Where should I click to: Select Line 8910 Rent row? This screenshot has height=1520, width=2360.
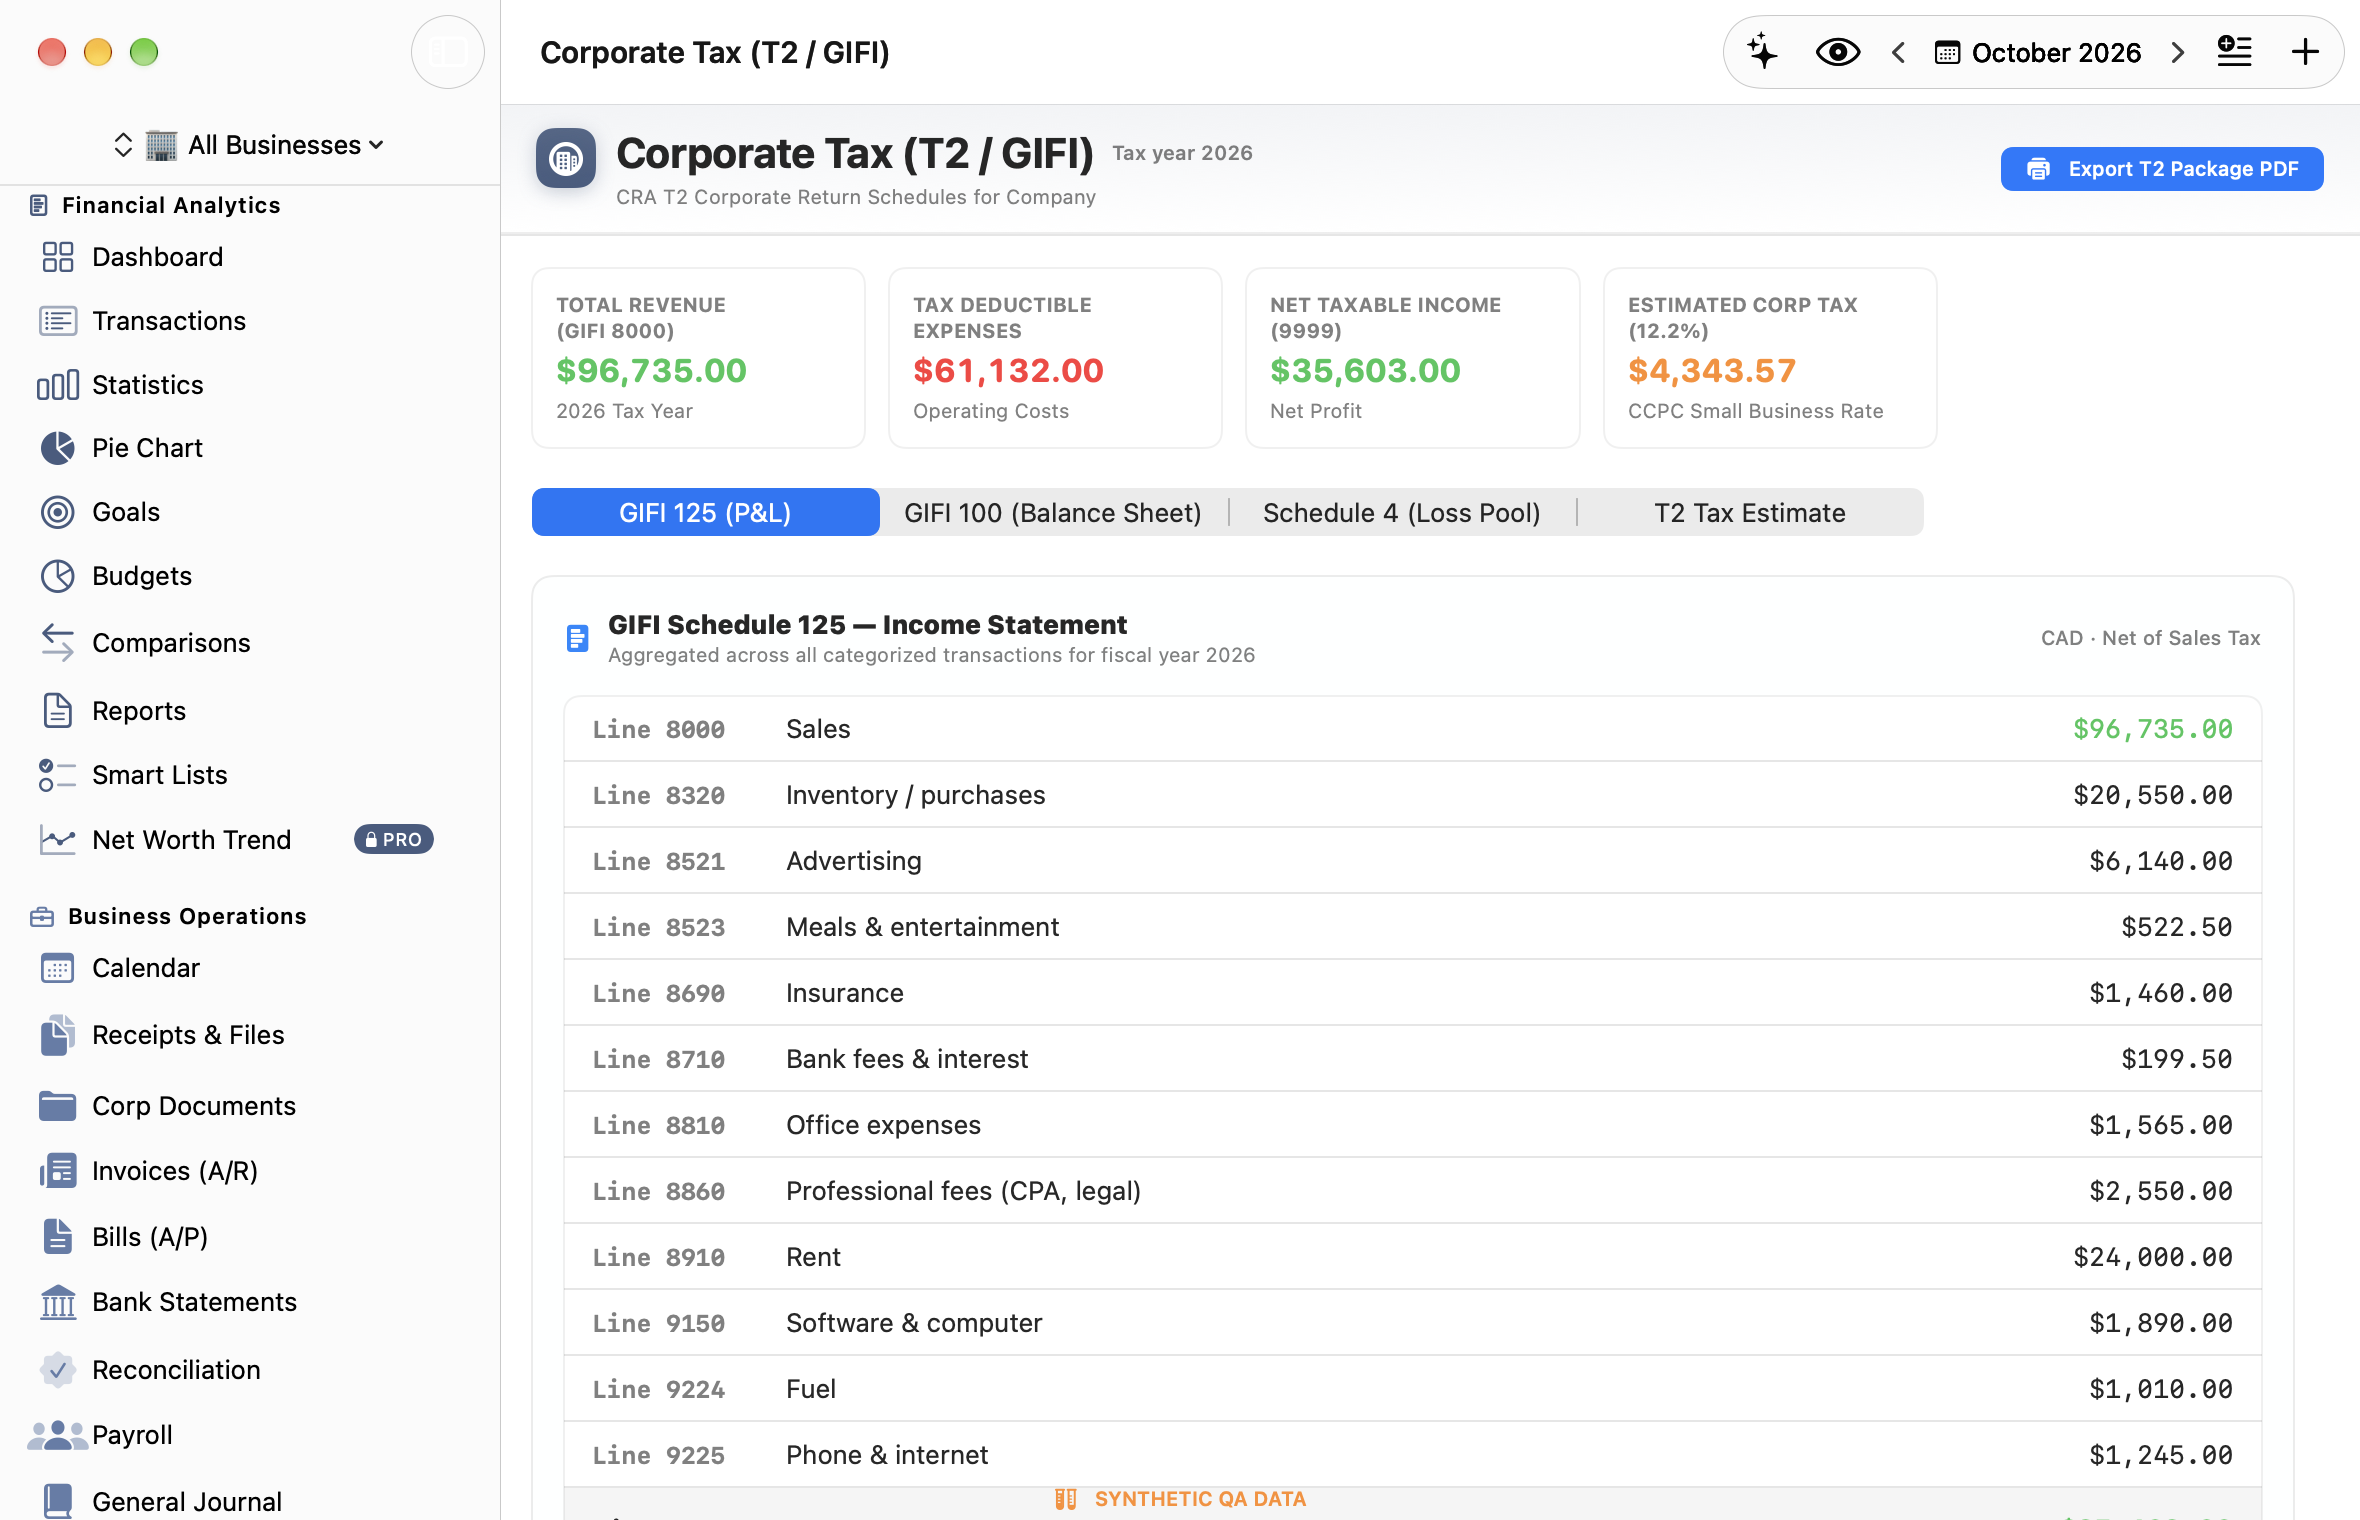point(1412,1257)
